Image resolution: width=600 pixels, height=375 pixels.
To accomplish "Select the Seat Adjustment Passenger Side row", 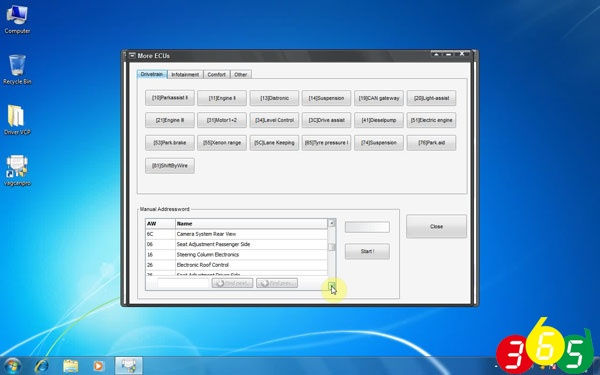I will (236, 244).
